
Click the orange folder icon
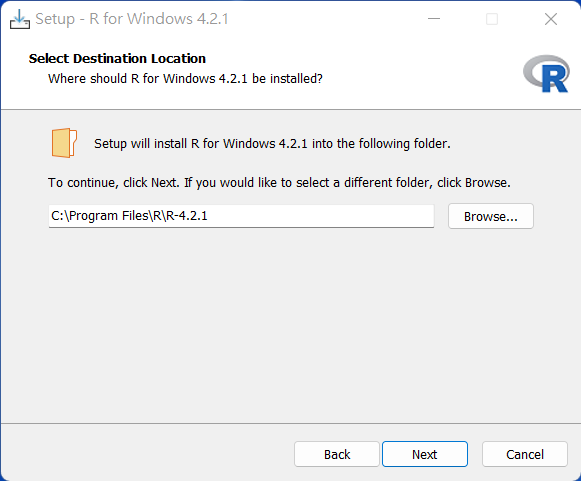(64, 143)
